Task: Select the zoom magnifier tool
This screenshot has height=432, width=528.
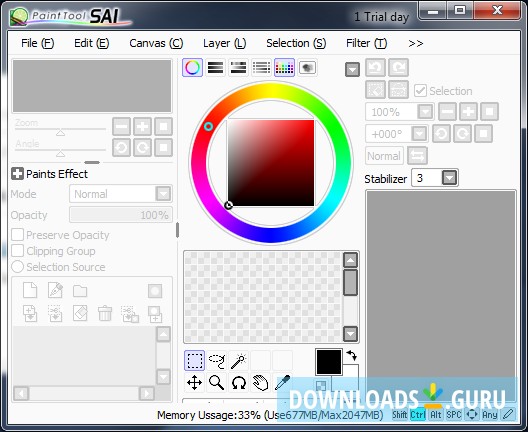Action: [x=217, y=383]
